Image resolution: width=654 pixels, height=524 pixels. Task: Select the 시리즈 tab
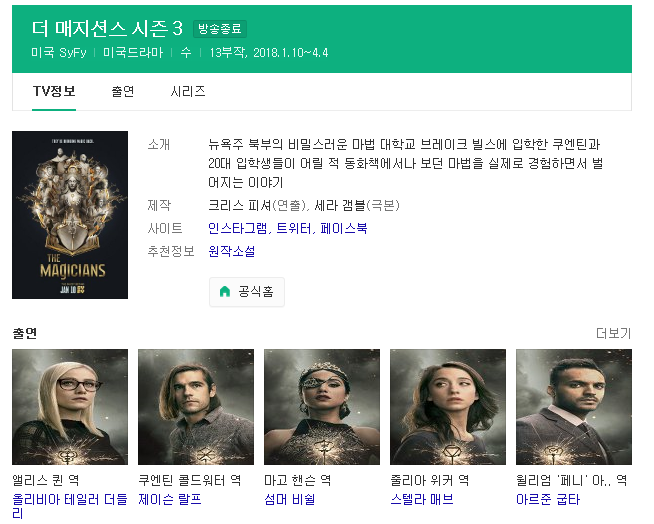pyautogui.click(x=188, y=91)
